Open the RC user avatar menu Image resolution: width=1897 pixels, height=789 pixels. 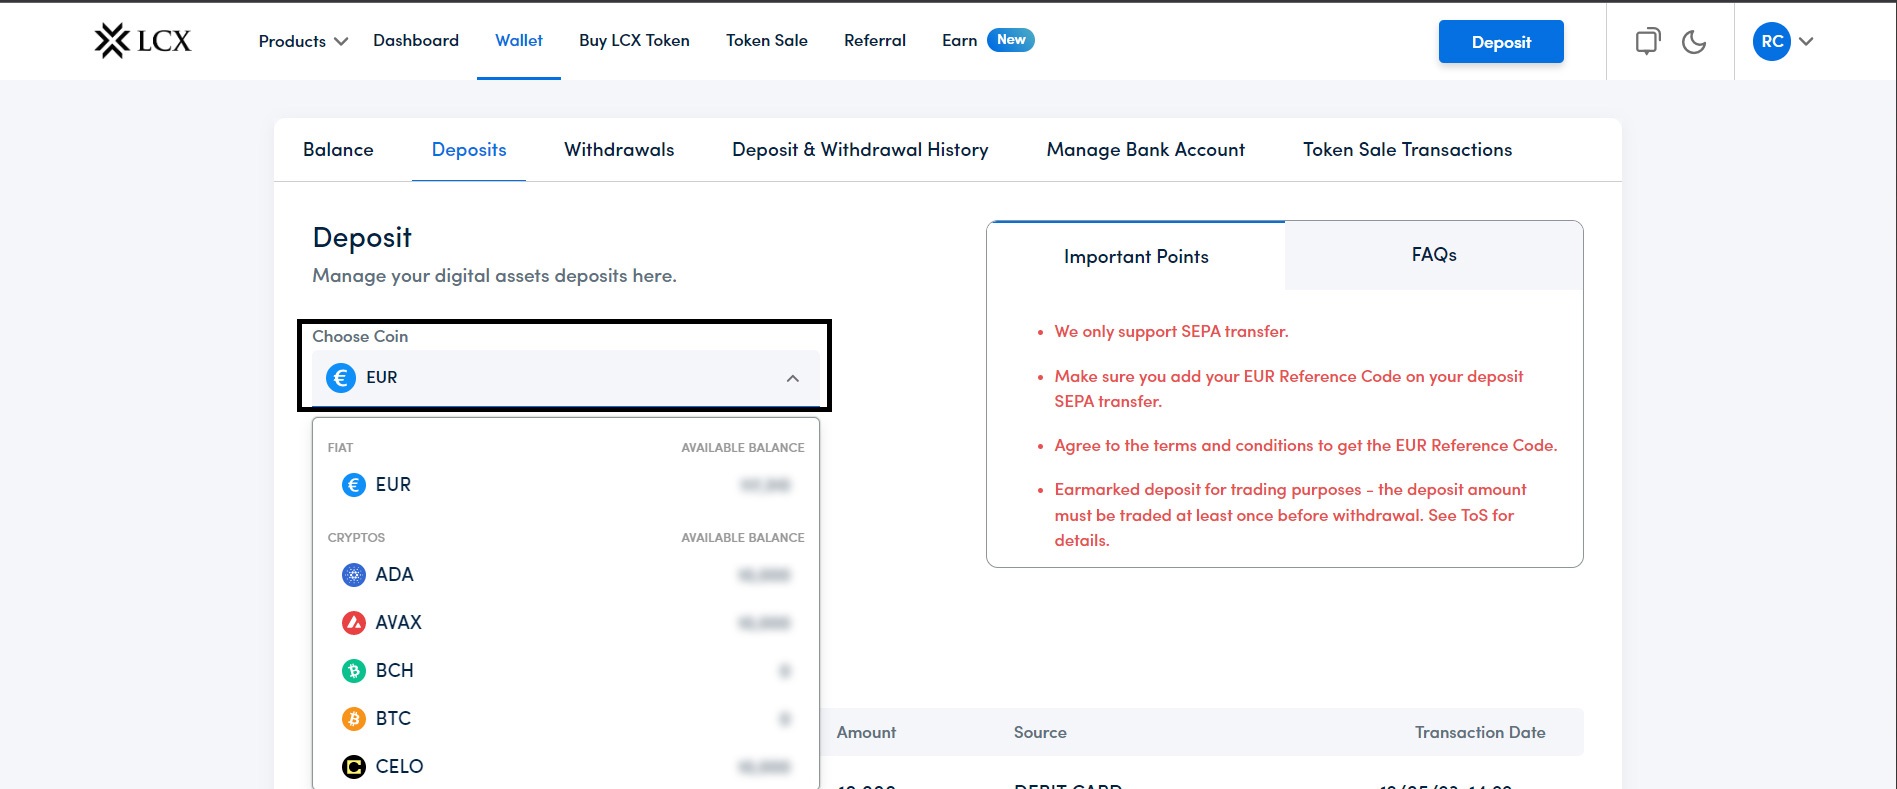pyautogui.click(x=1772, y=41)
